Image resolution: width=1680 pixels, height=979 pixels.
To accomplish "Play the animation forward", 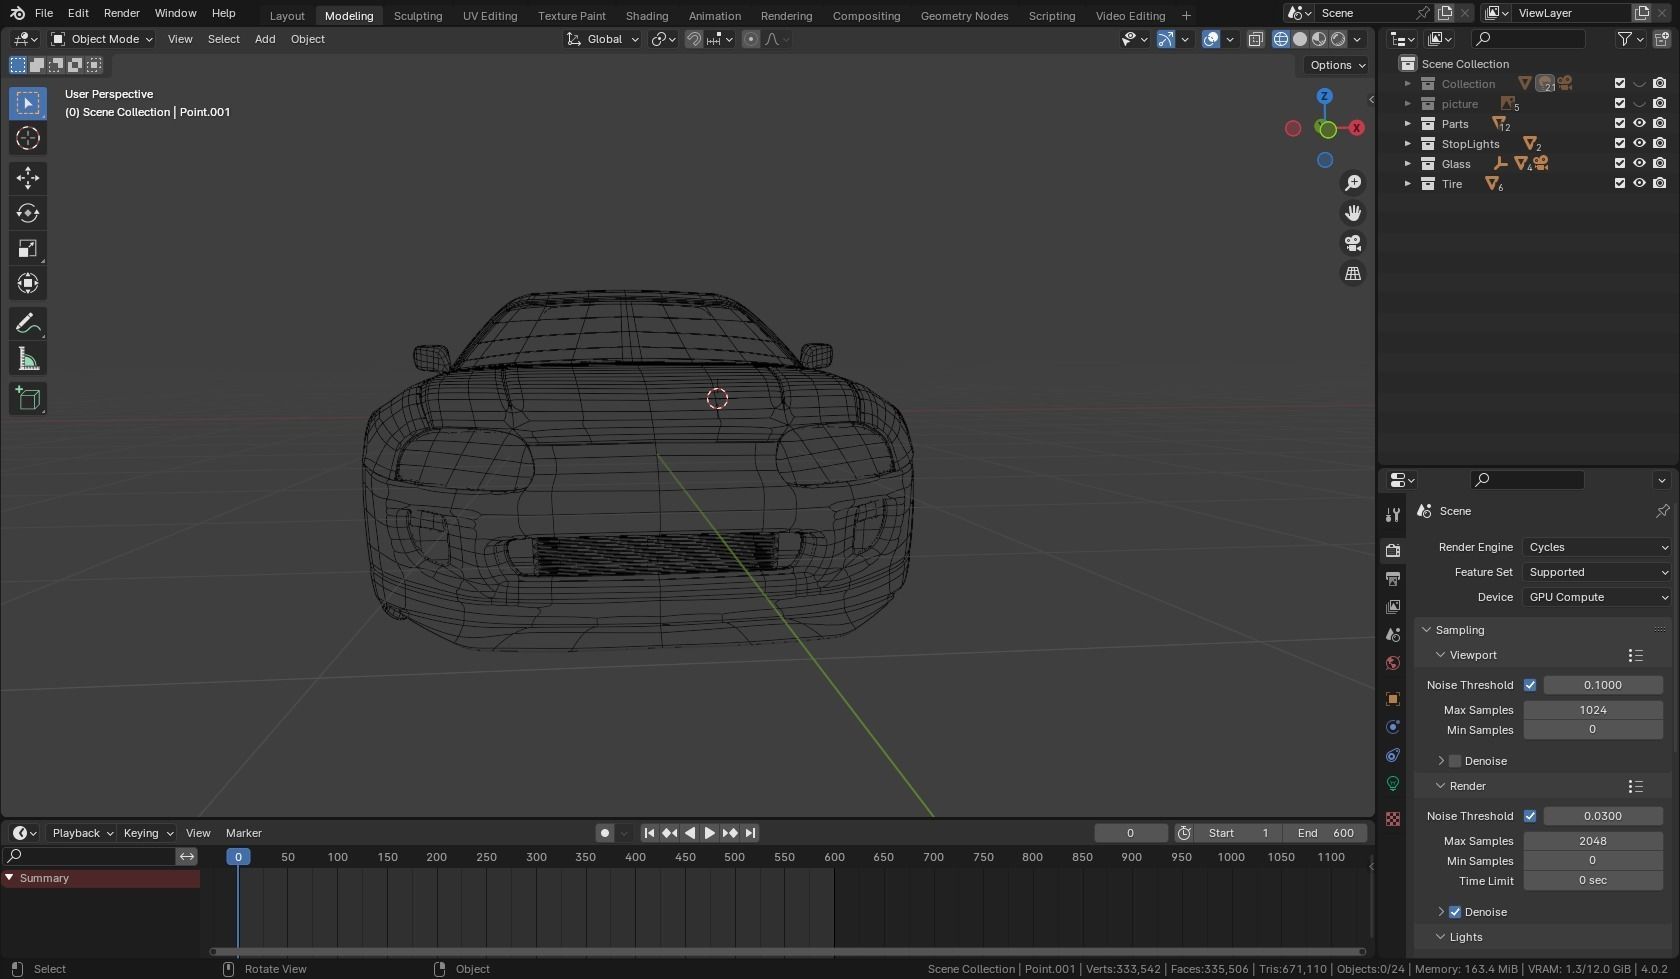I will point(710,833).
